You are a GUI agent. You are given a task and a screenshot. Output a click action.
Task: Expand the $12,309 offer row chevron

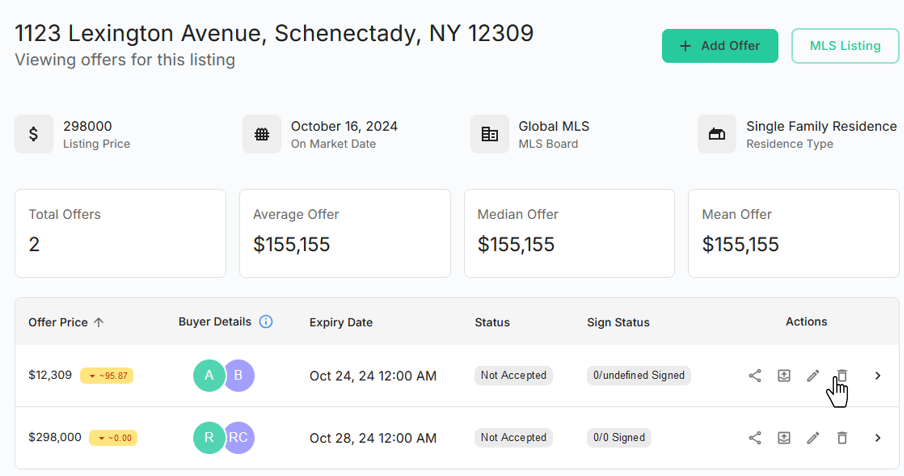pyautogui.click(x=878, y=376)
